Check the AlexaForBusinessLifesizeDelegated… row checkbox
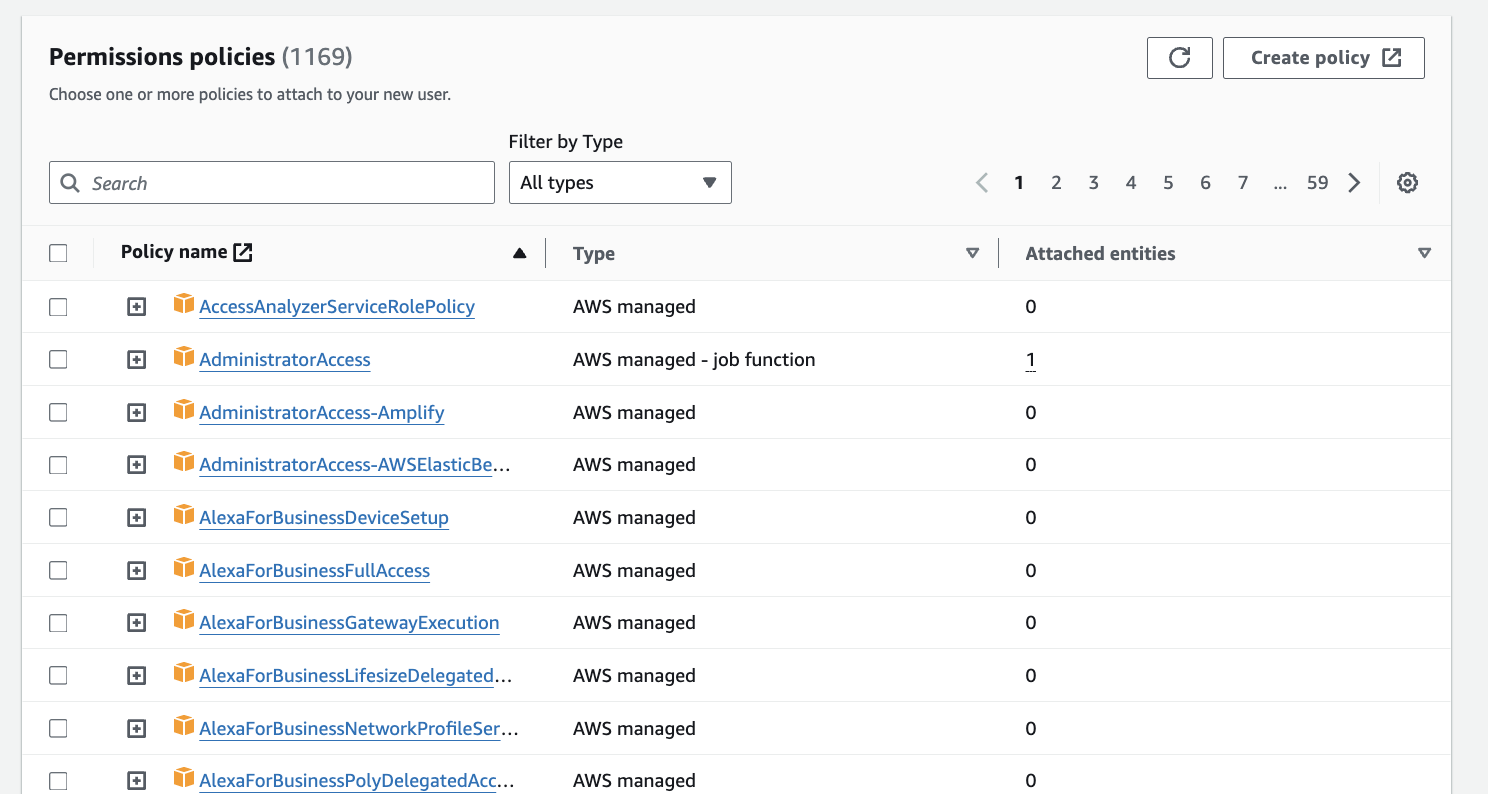The width and height of the screenshot is (1488, 794). (x=58, y=676)
